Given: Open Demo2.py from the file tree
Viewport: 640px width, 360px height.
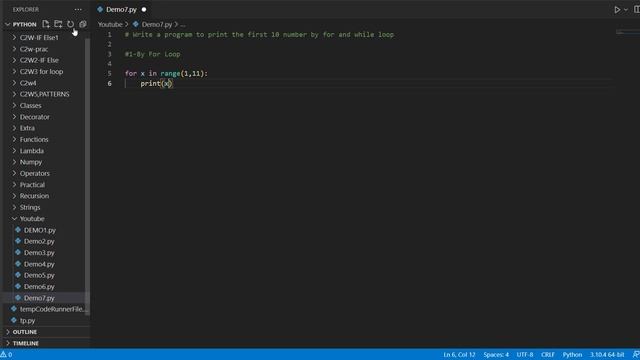Looking at the screenshot, I should click(x=39, y=241).
